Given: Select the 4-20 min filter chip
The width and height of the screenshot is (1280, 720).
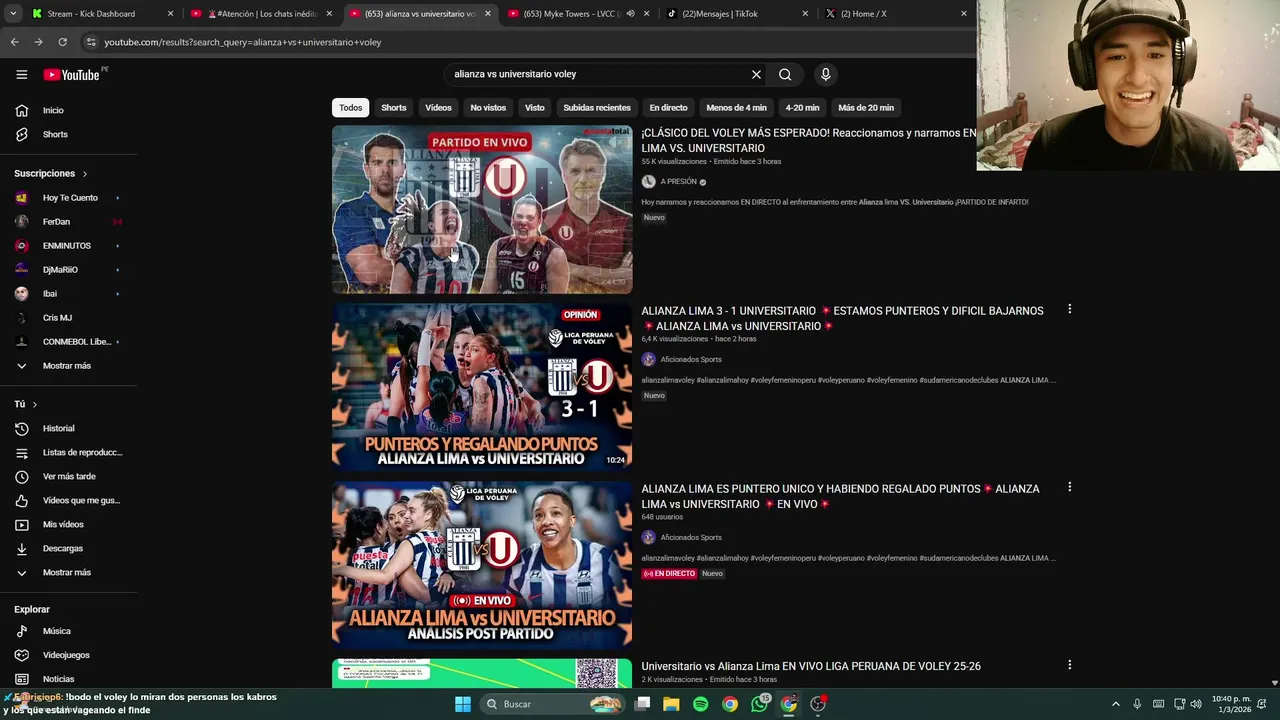Looking at the screenshot, I should coord(802,107).
